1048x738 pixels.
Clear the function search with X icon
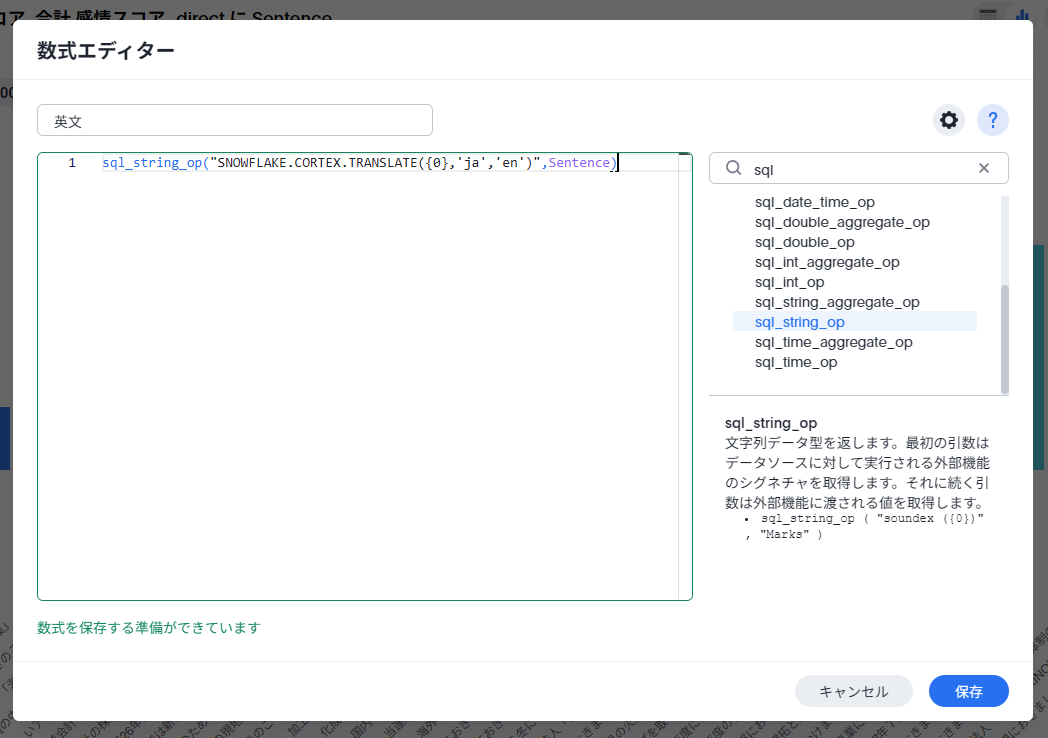click(984, 168)
